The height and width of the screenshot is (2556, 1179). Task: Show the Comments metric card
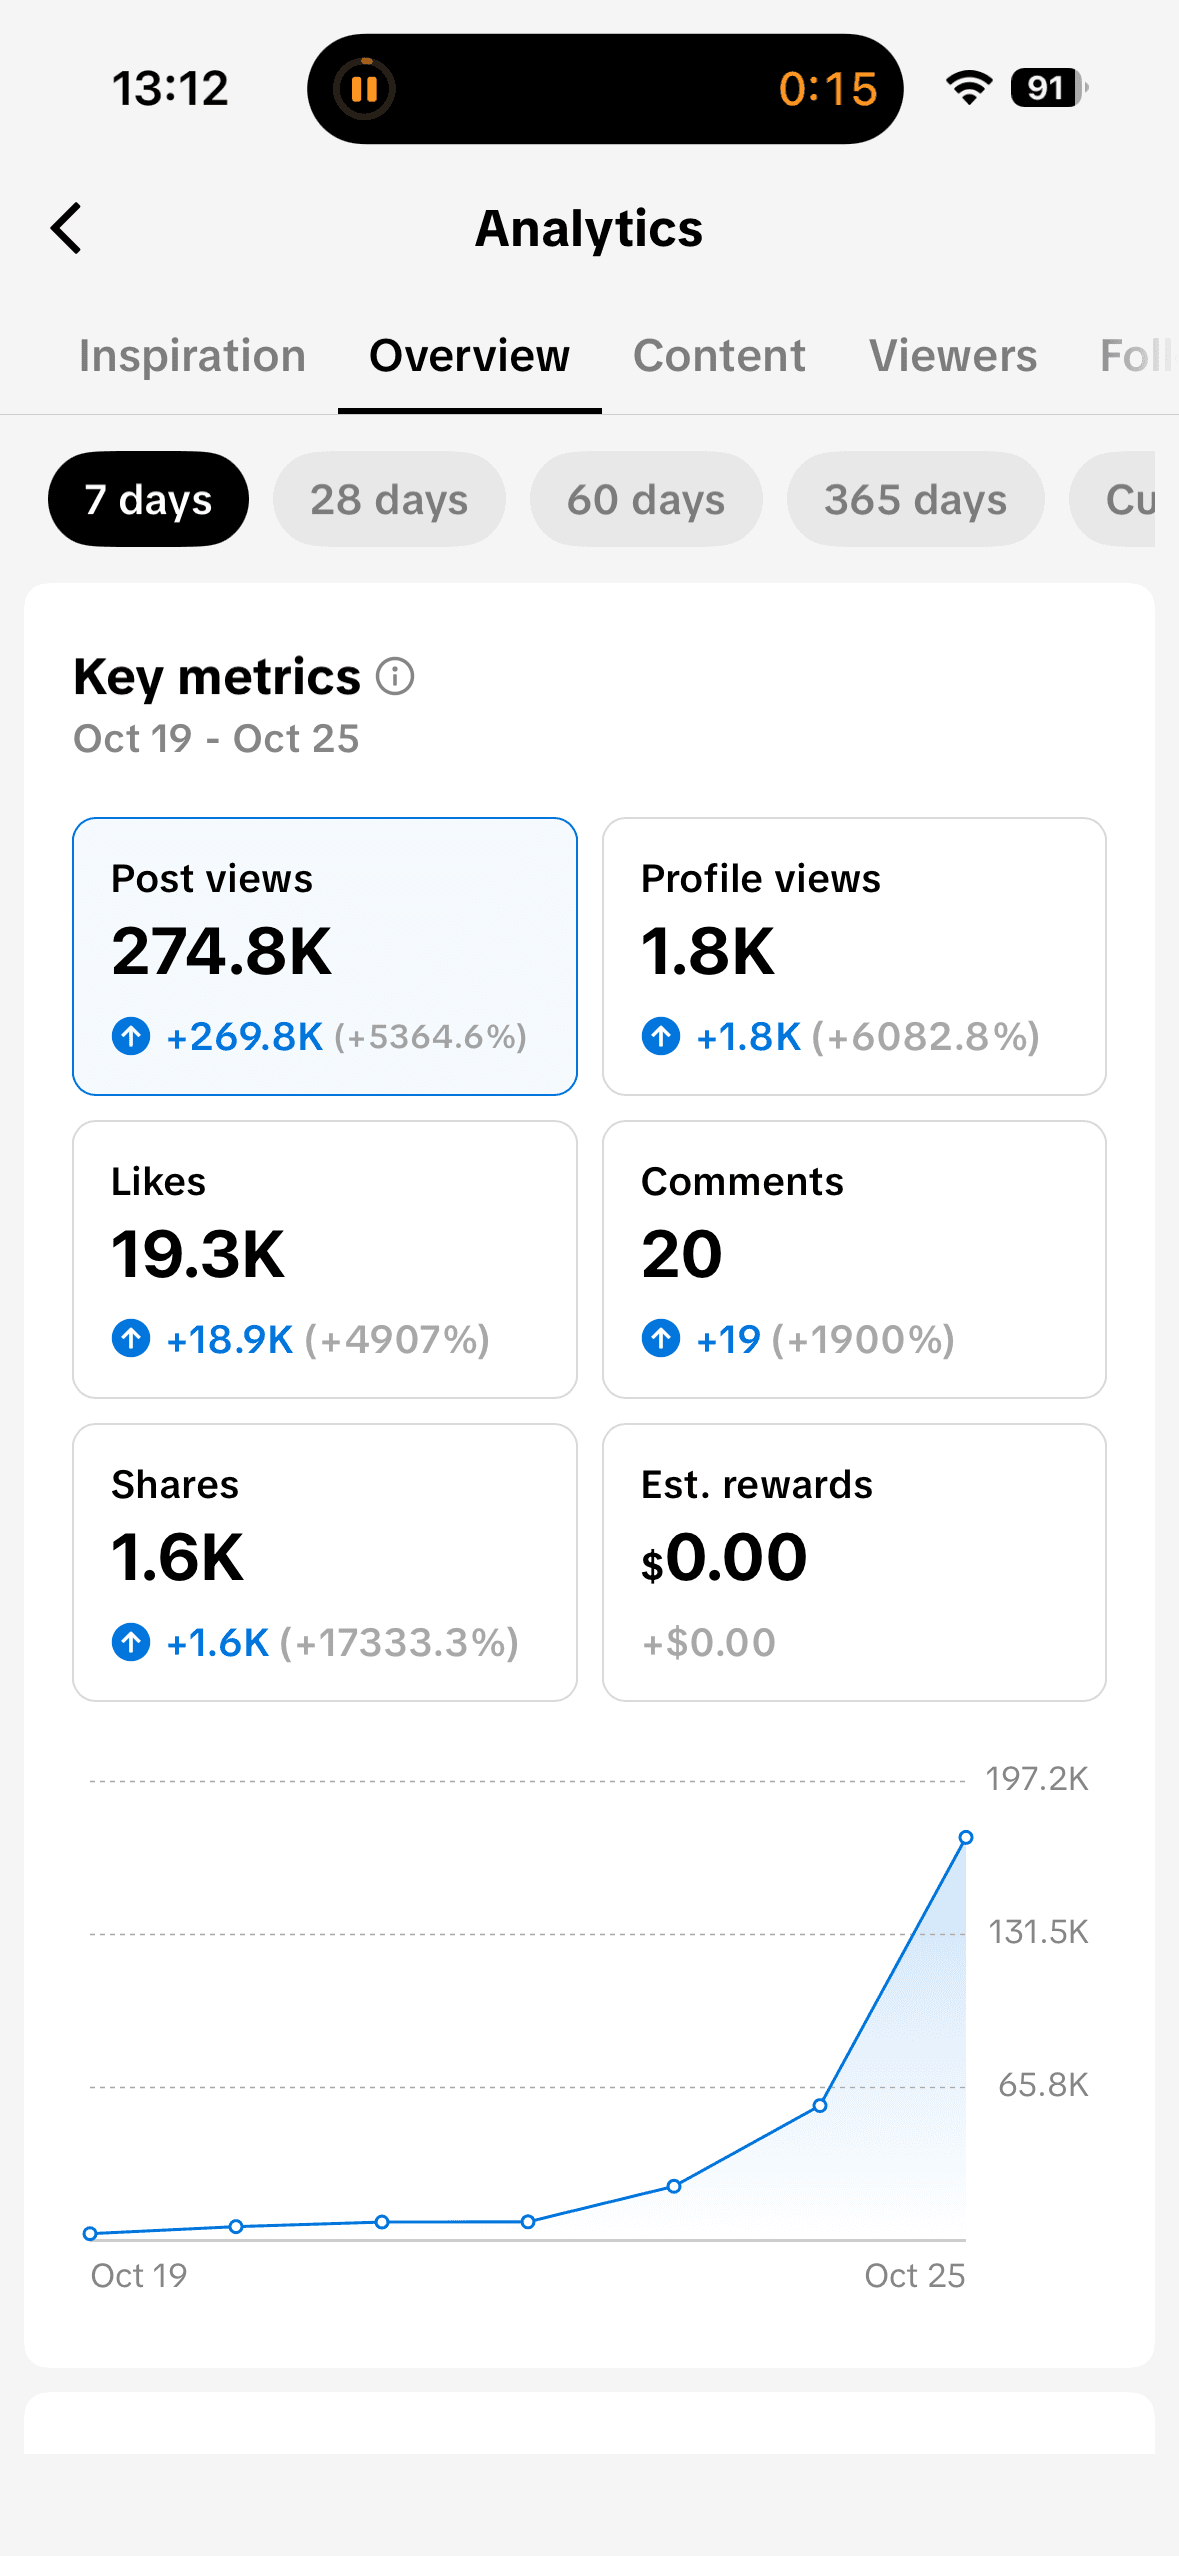[854, 1259]
